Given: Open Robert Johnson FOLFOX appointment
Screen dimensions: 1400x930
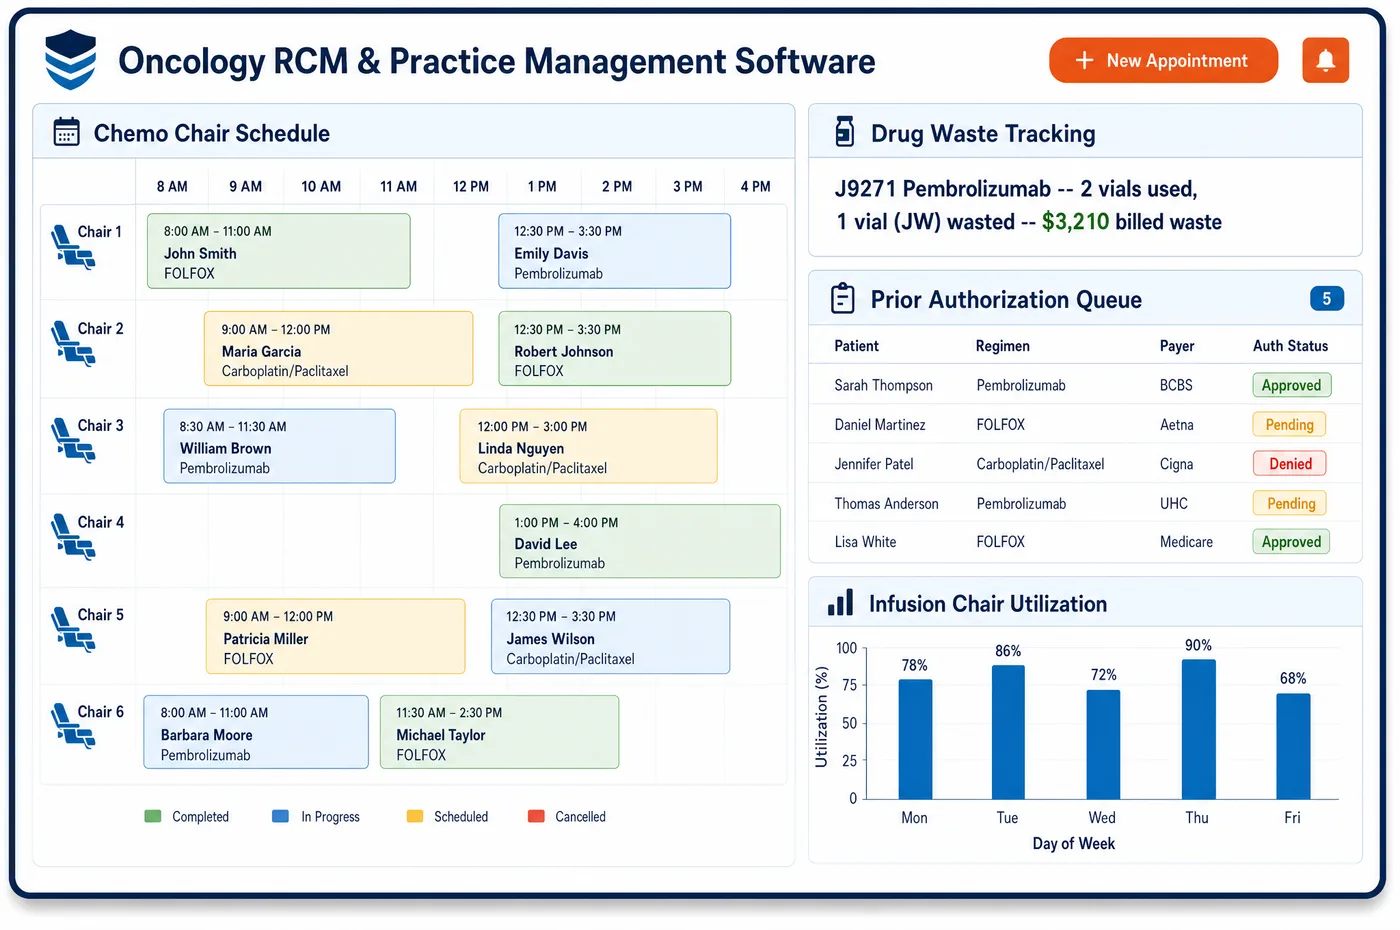Looking at the screenshot, I should click(x=615, y=348).
